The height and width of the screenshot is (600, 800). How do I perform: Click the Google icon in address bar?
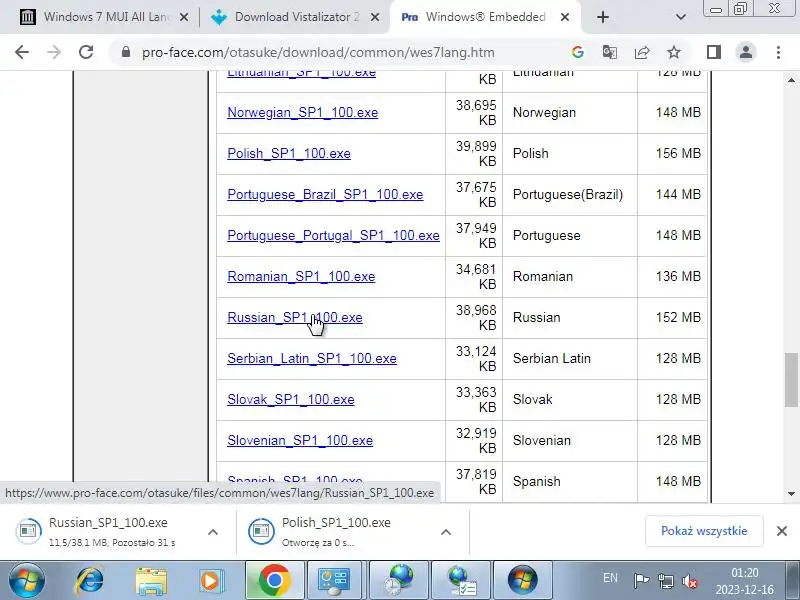click(578, 52)
